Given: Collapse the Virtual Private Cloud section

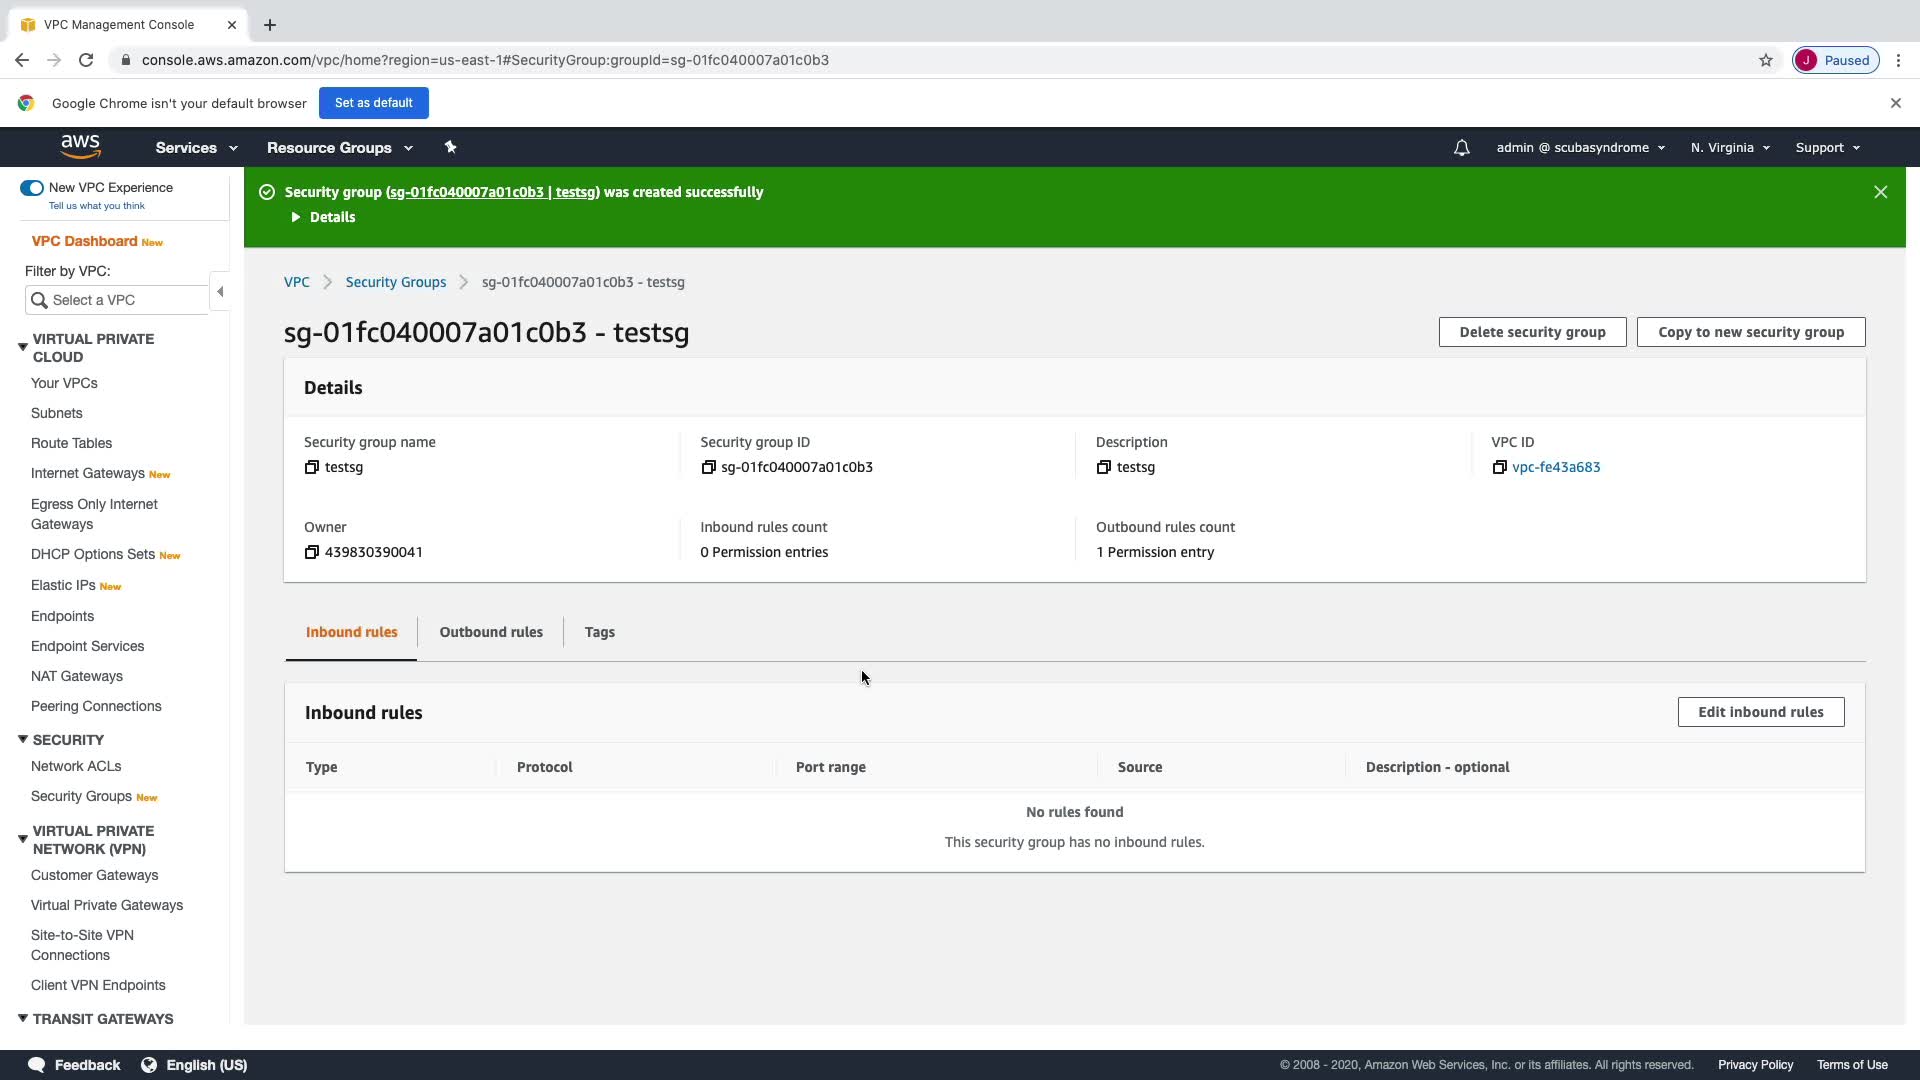Looking at the screenshot, I should coord(22,347).
